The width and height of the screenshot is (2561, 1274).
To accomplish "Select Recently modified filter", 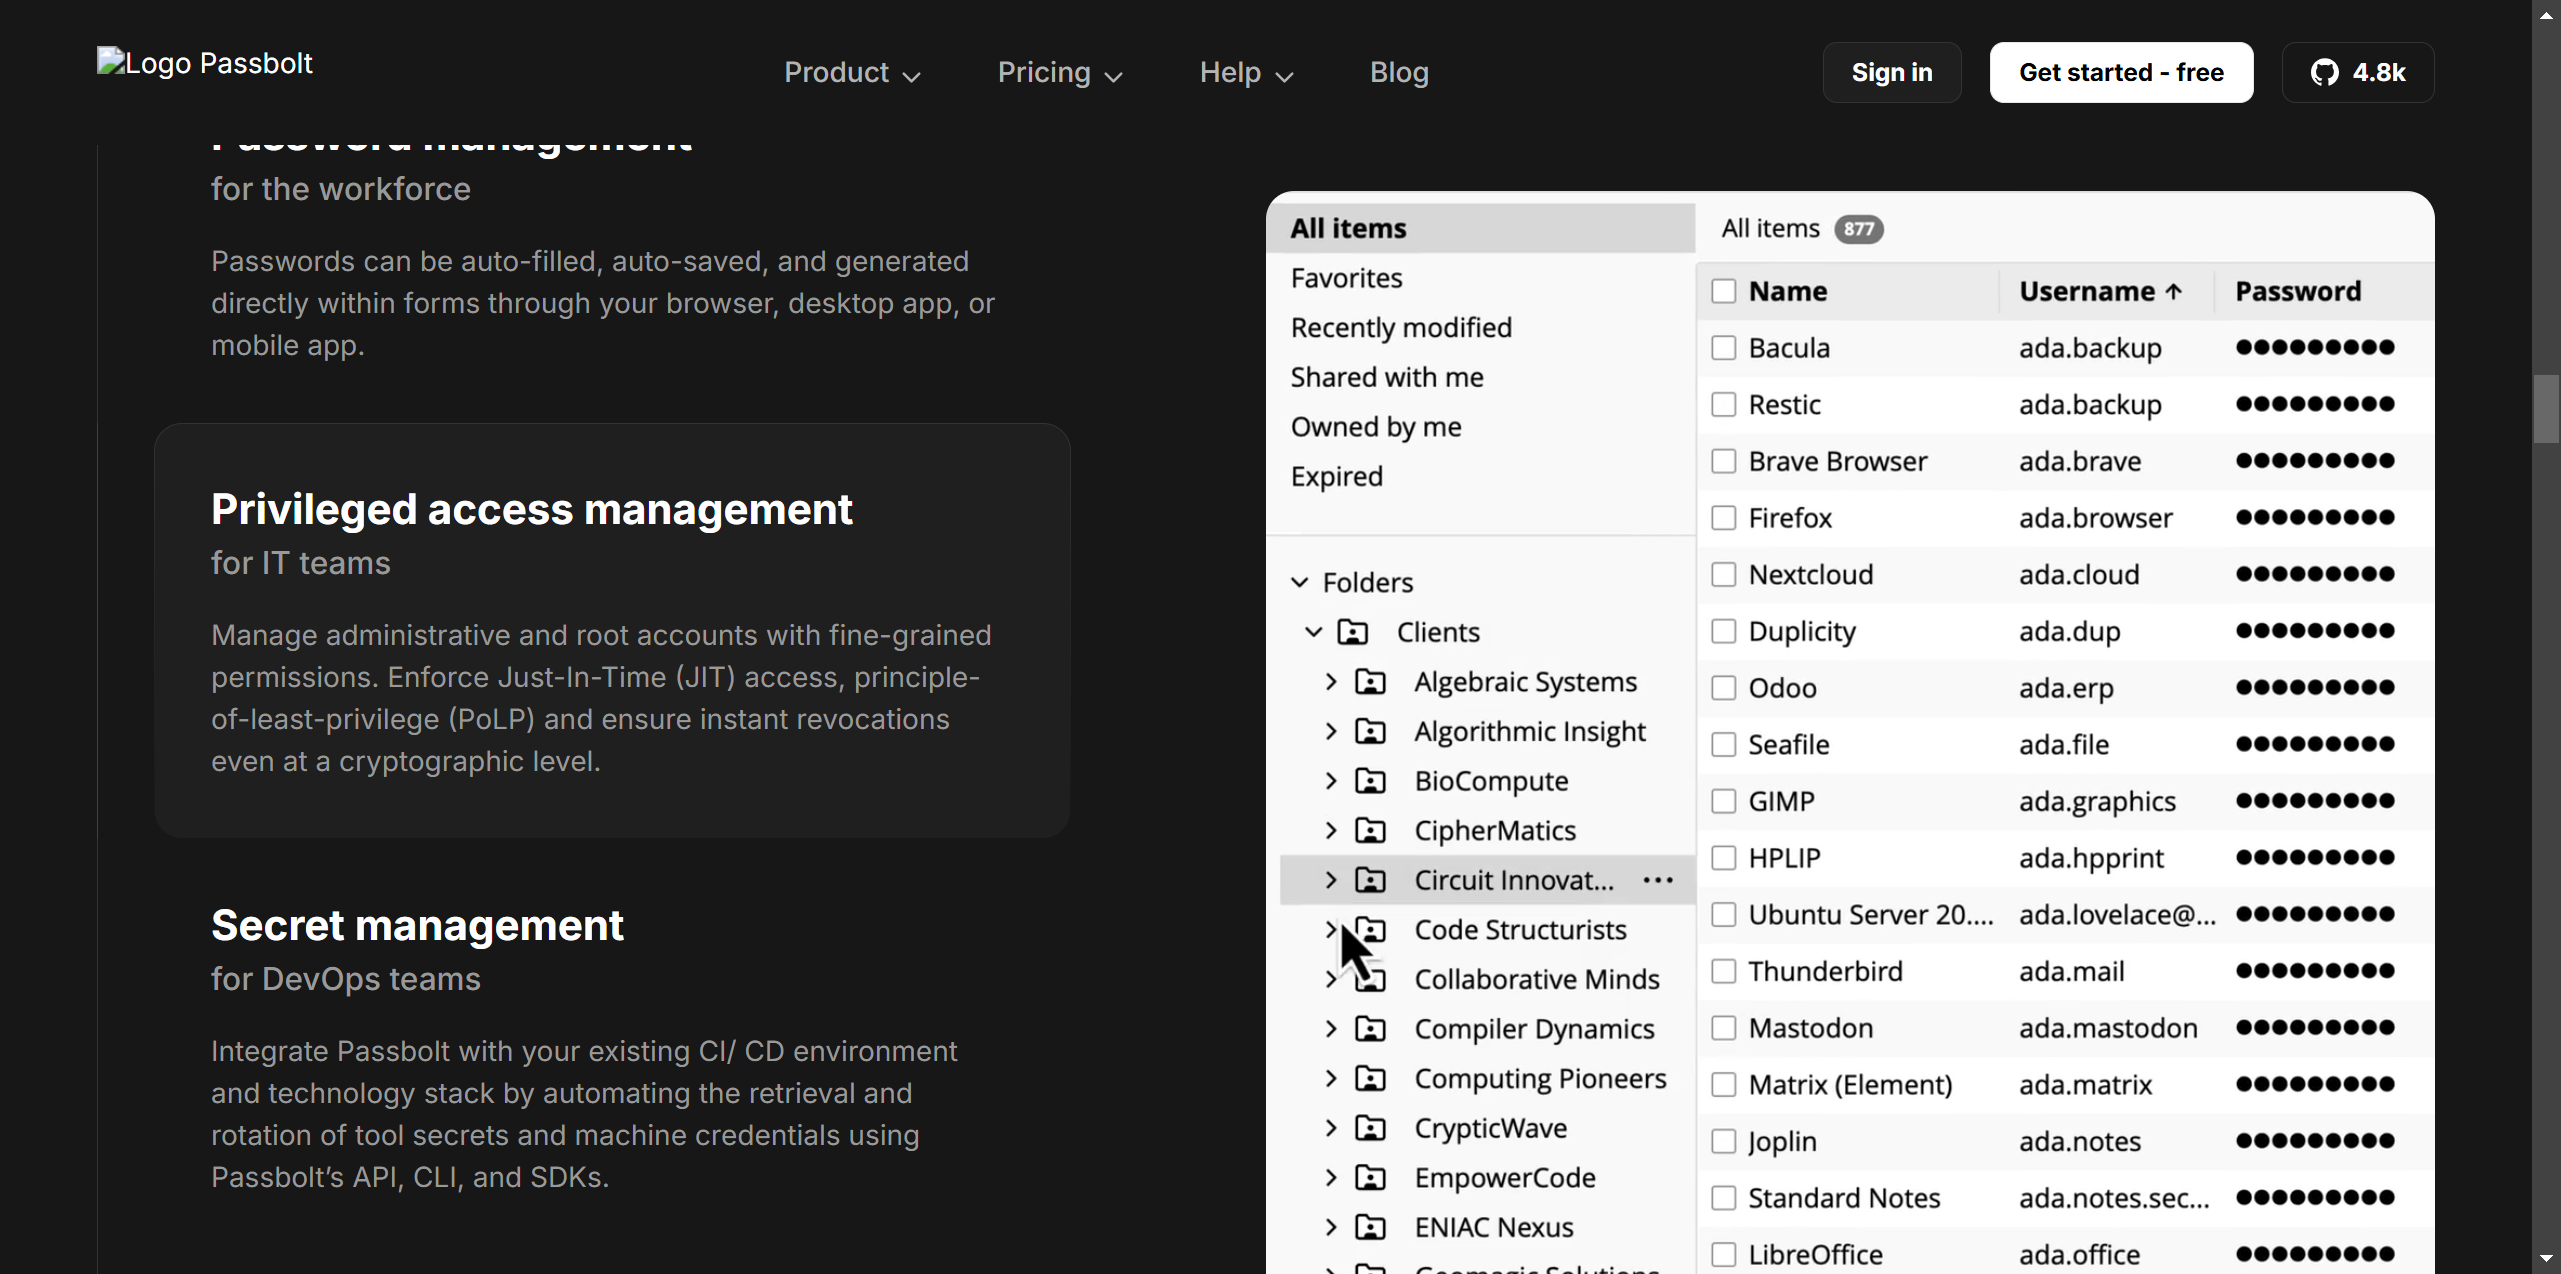I will pyautogui.click(x=1400, y=328).
